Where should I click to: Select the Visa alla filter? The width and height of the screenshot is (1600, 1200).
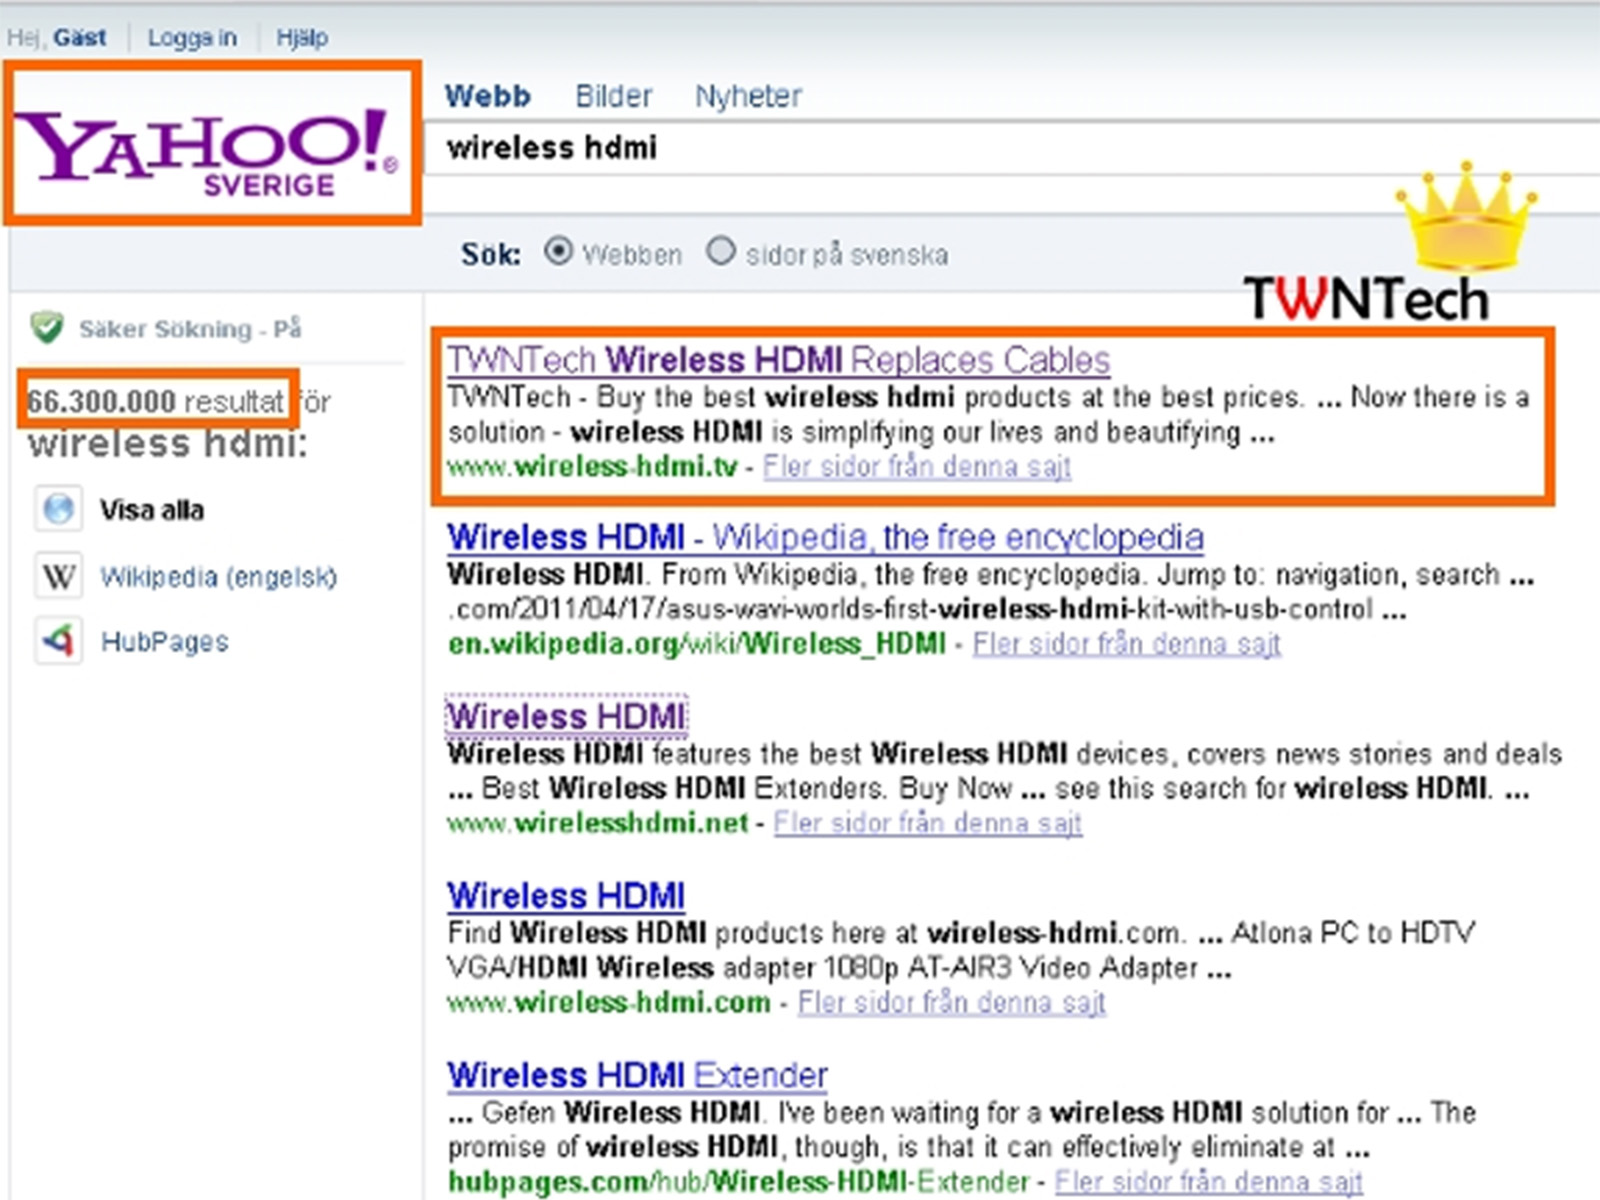(x=151, y=510)
